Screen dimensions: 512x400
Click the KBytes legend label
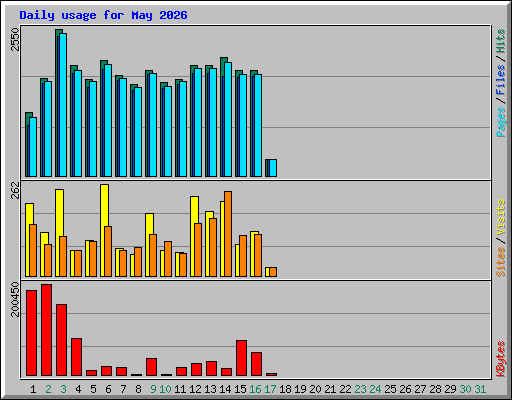coord(501,359)
